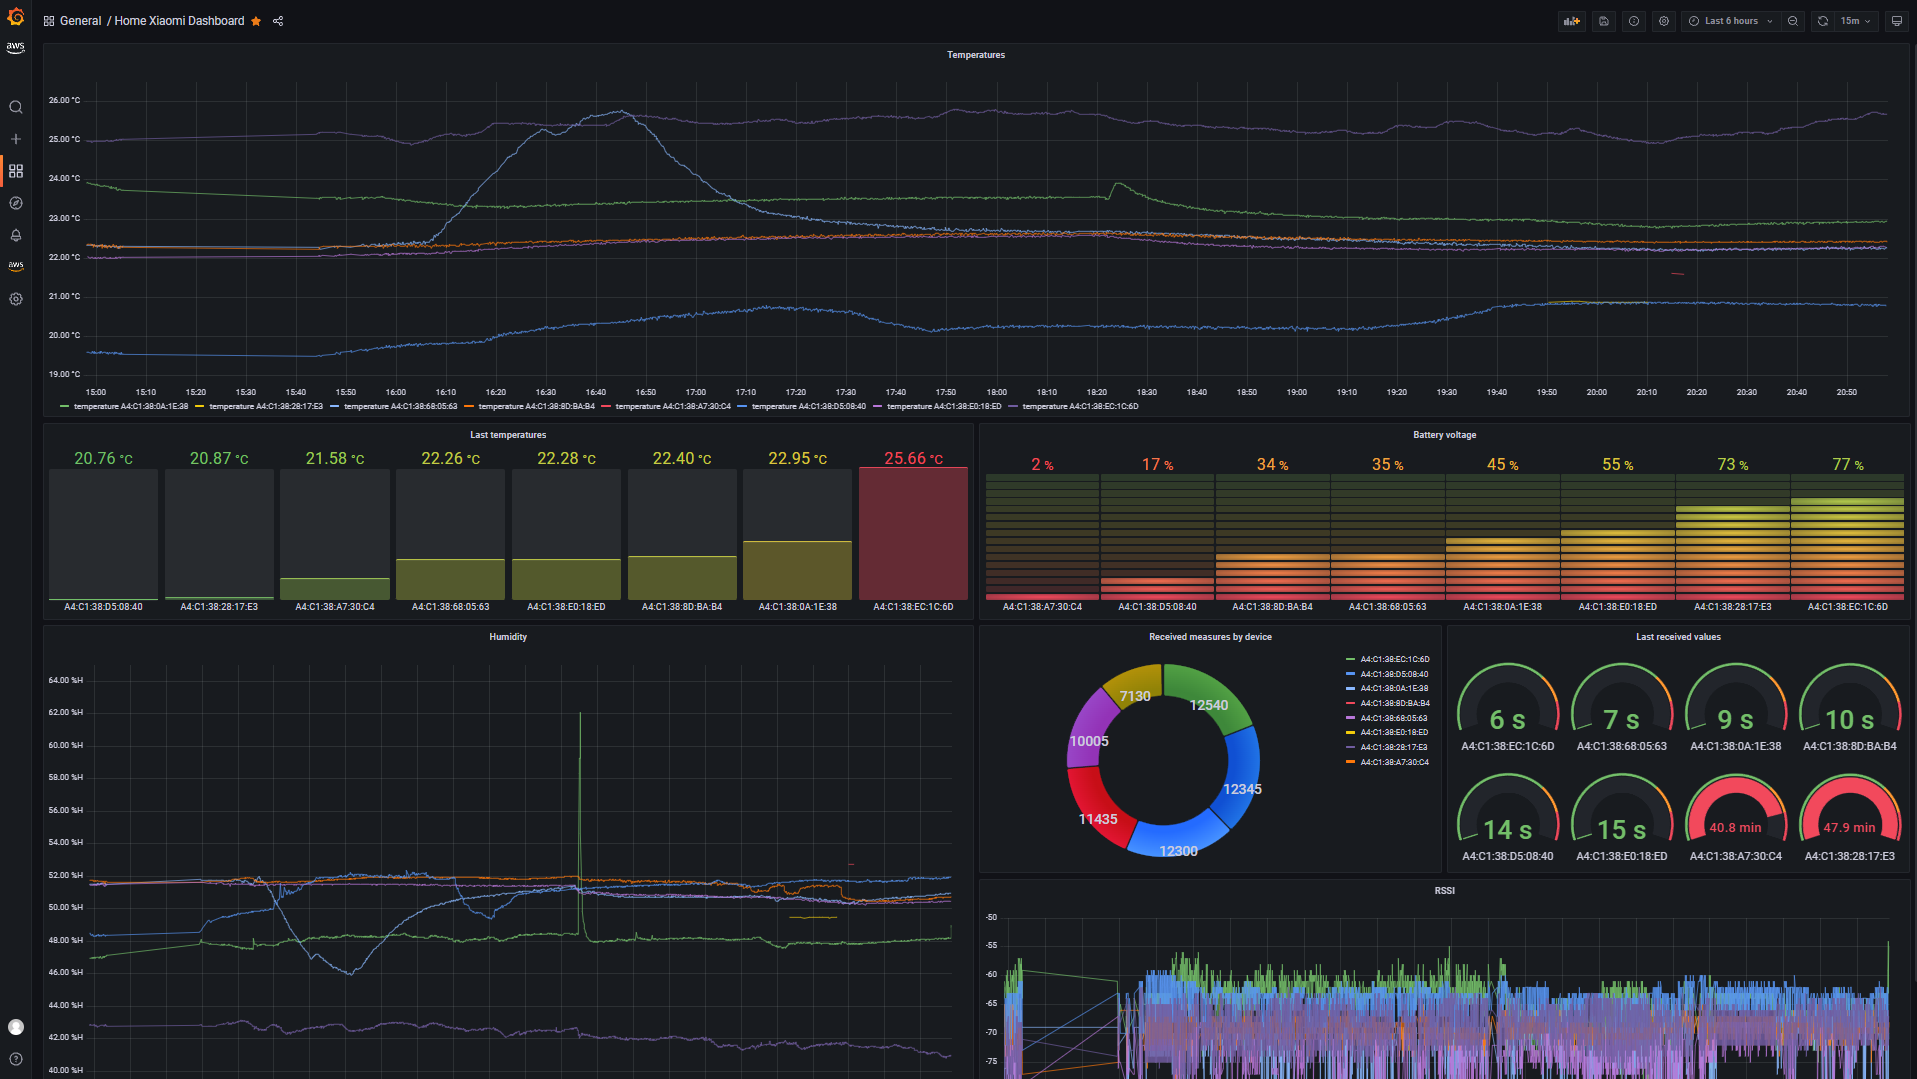Image resolution: width=1917 pixels, height=1079 pixels.
Task: Toggle A4:C1:38:8D:BA:B4 in pie chart legend
Action: 1394,703
